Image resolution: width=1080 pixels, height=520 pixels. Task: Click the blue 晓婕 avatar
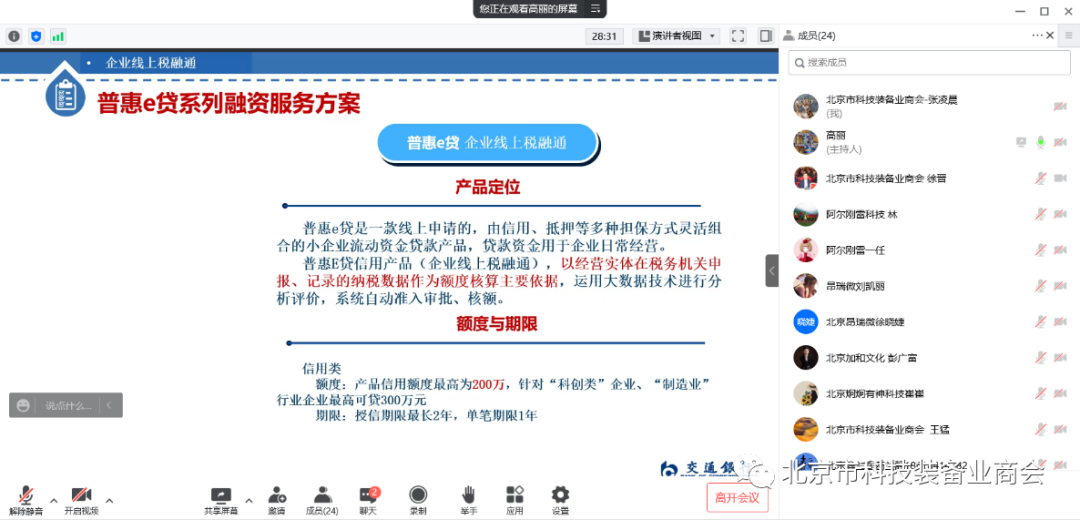(x=805, y=321)
